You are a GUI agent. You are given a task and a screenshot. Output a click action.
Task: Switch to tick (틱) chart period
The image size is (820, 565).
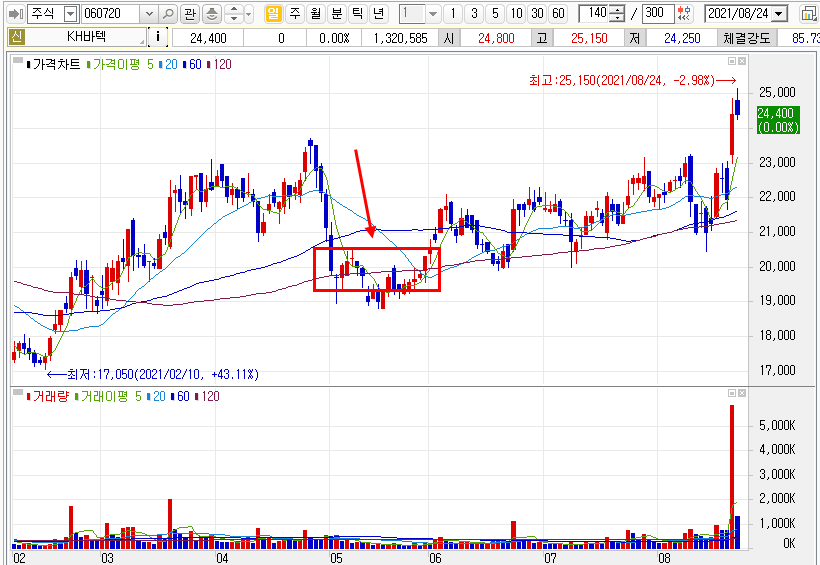click(358, 14)
